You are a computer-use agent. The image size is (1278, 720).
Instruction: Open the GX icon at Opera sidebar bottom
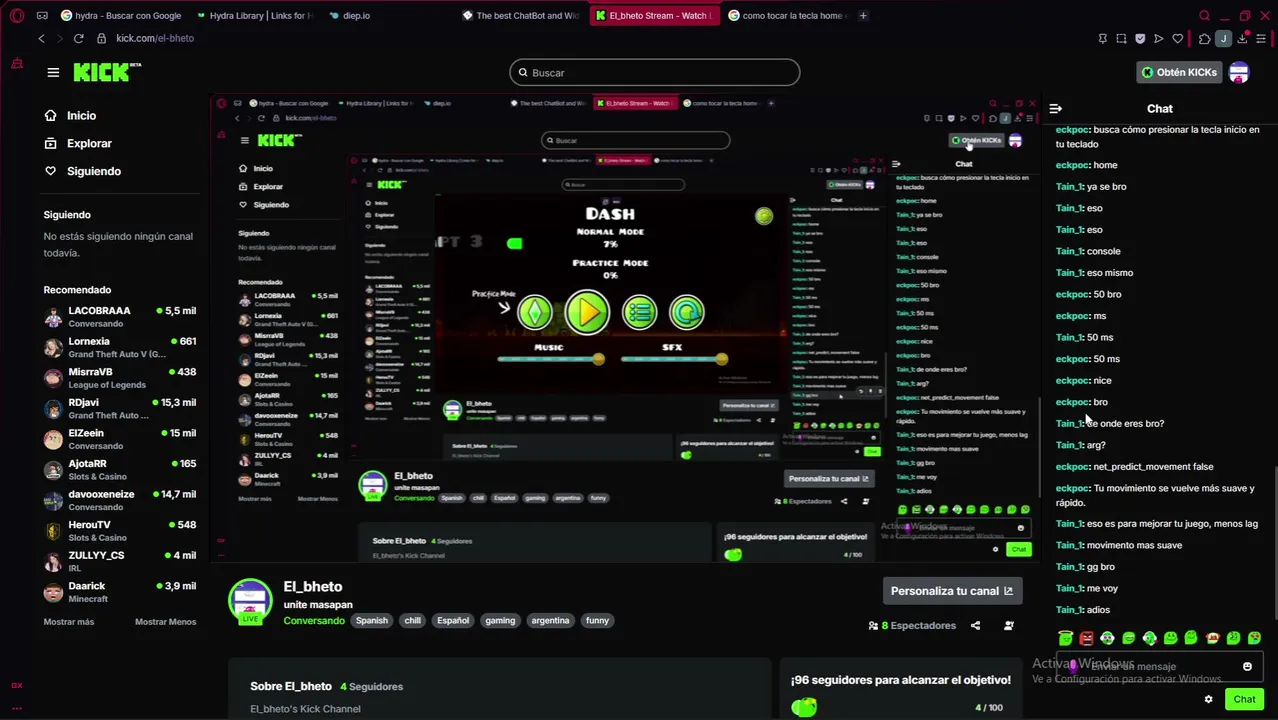tap(17, 685)
